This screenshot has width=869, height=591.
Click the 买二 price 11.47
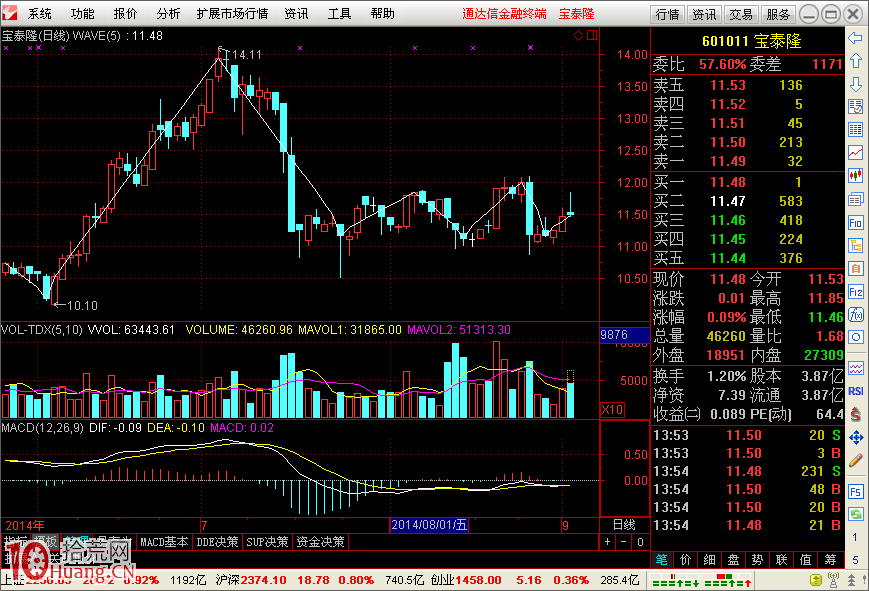click(x=728, y=201)
